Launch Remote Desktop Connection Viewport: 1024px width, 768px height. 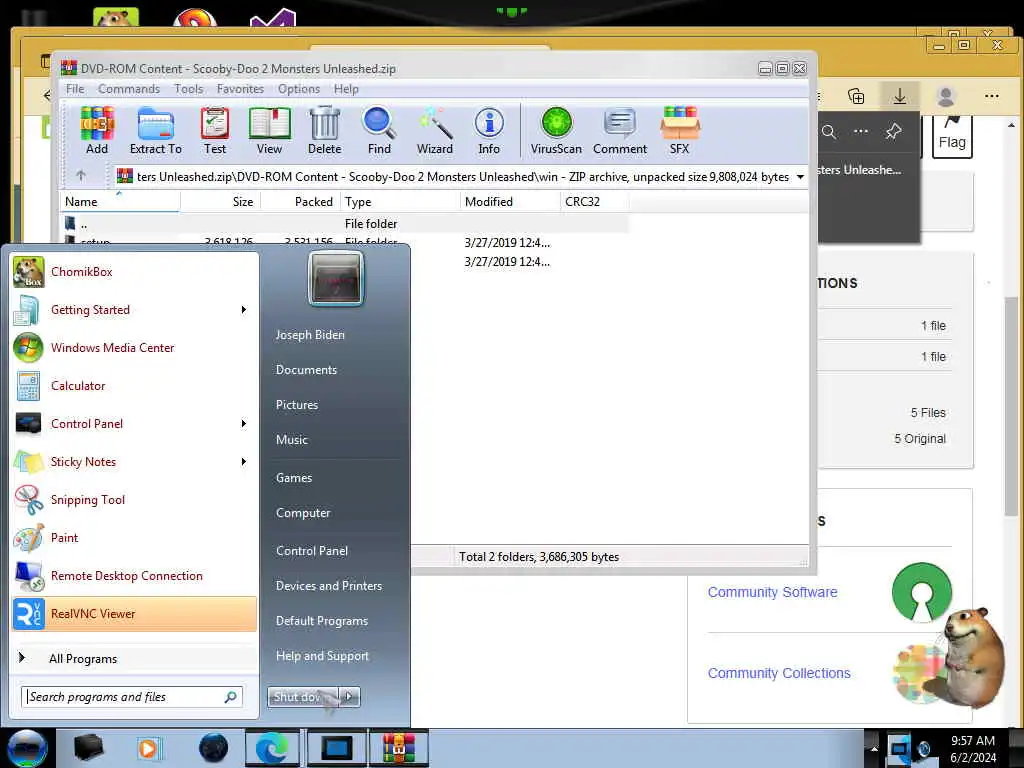coord(134,575)
